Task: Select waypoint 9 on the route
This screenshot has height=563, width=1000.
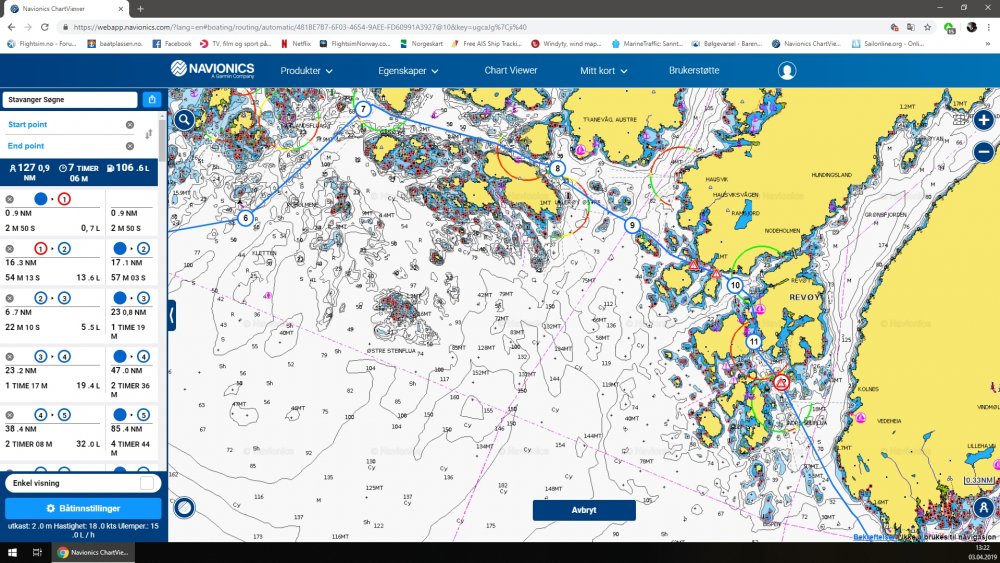Action: click(632, 225)
